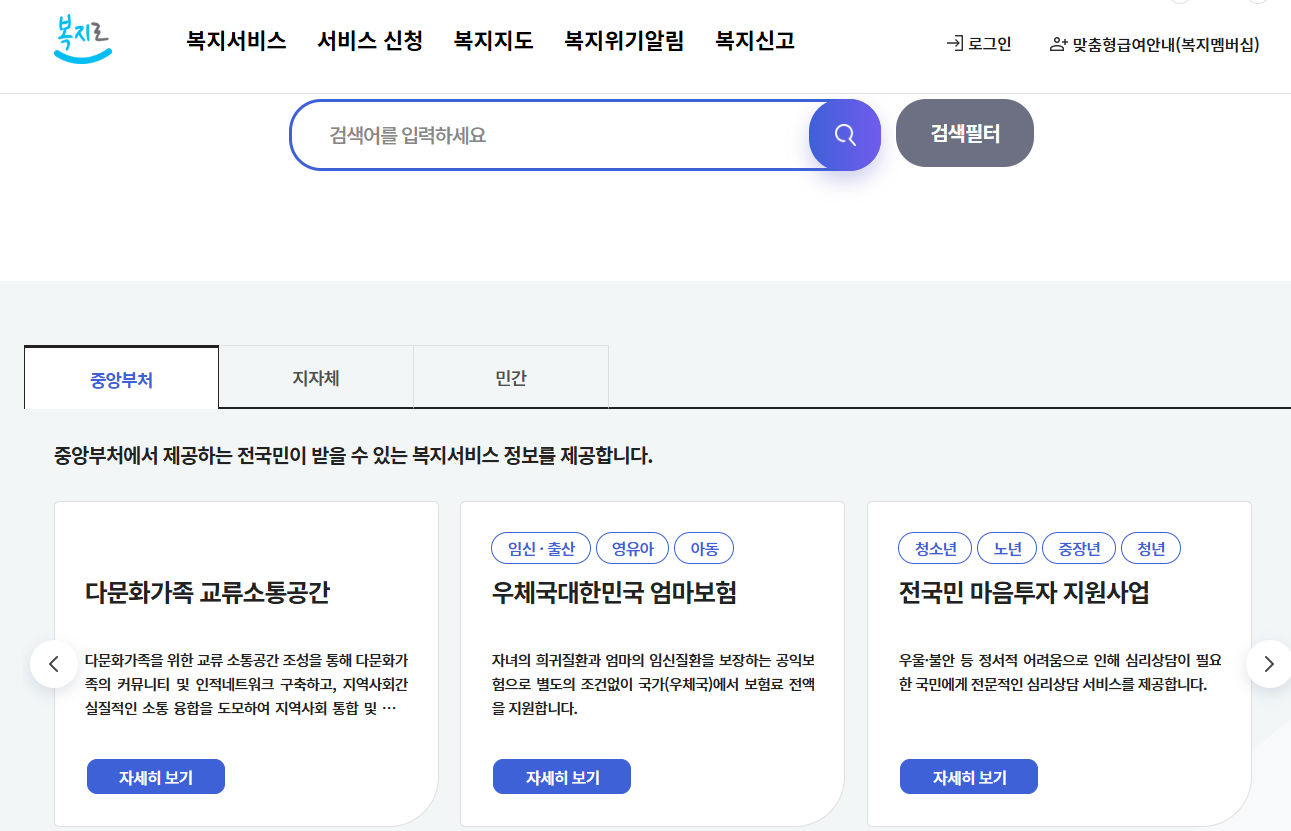Screen dimensions: 1291x831
Task: Click the 노년 tag
Action: coord(1007,548)
